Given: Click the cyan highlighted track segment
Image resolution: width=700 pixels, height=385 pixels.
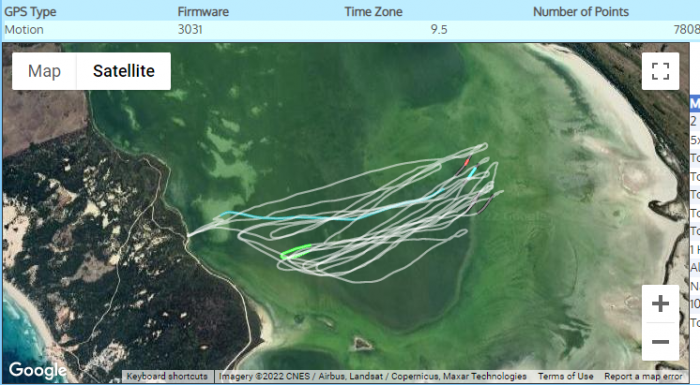Looking at the screenshot, I should tap(330, 217).
